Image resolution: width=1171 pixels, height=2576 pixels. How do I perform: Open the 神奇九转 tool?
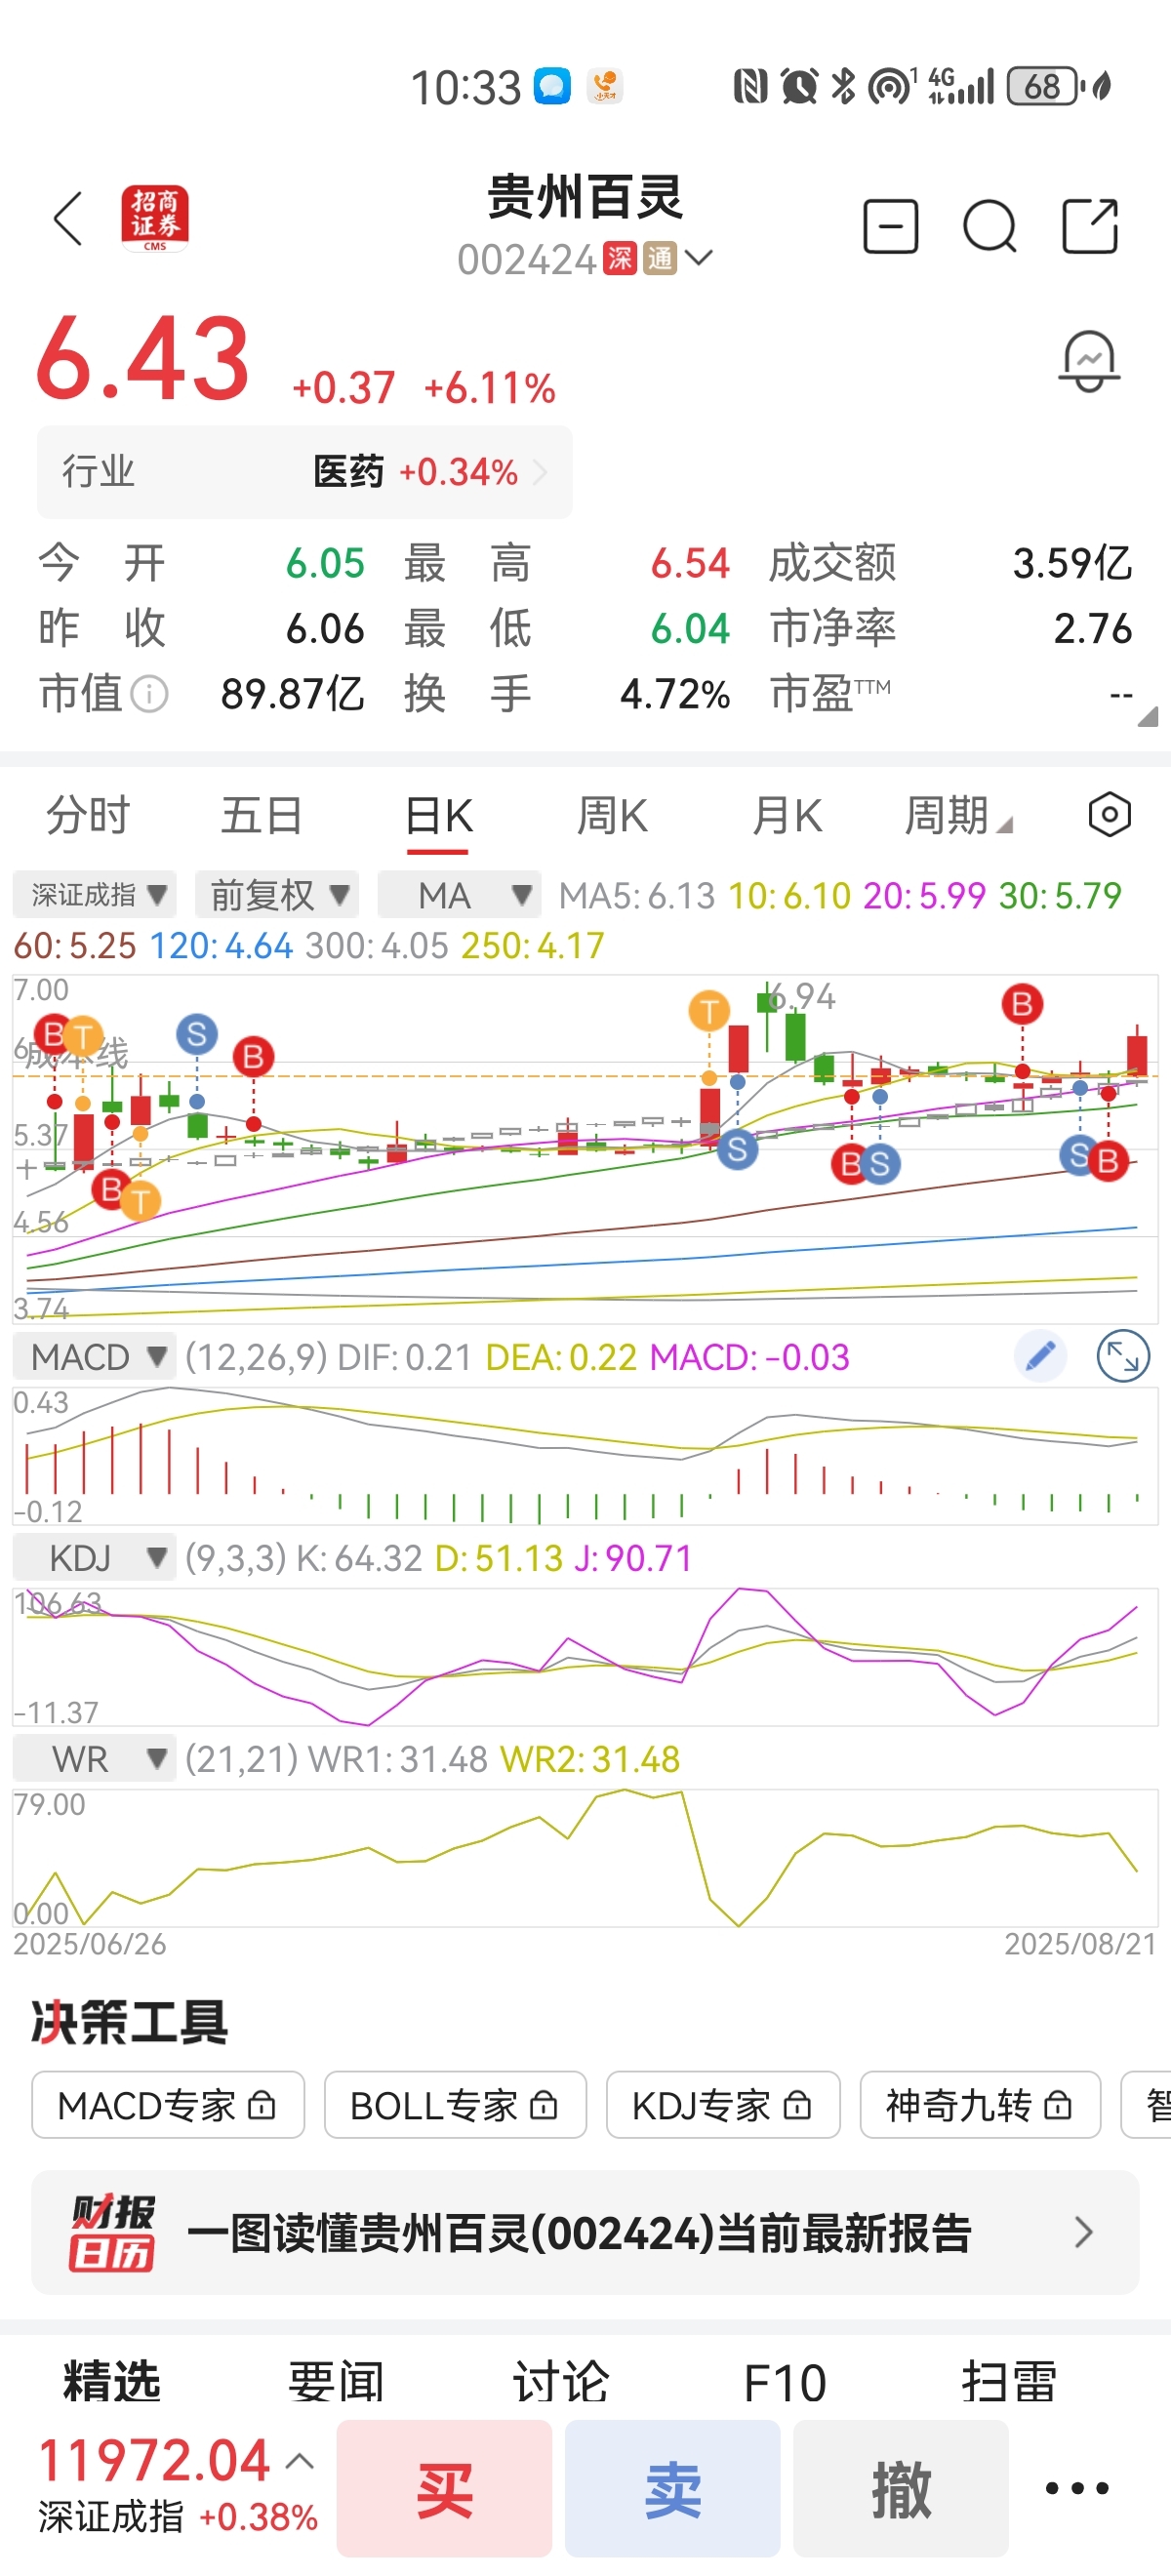click(x=980, y=2105)
